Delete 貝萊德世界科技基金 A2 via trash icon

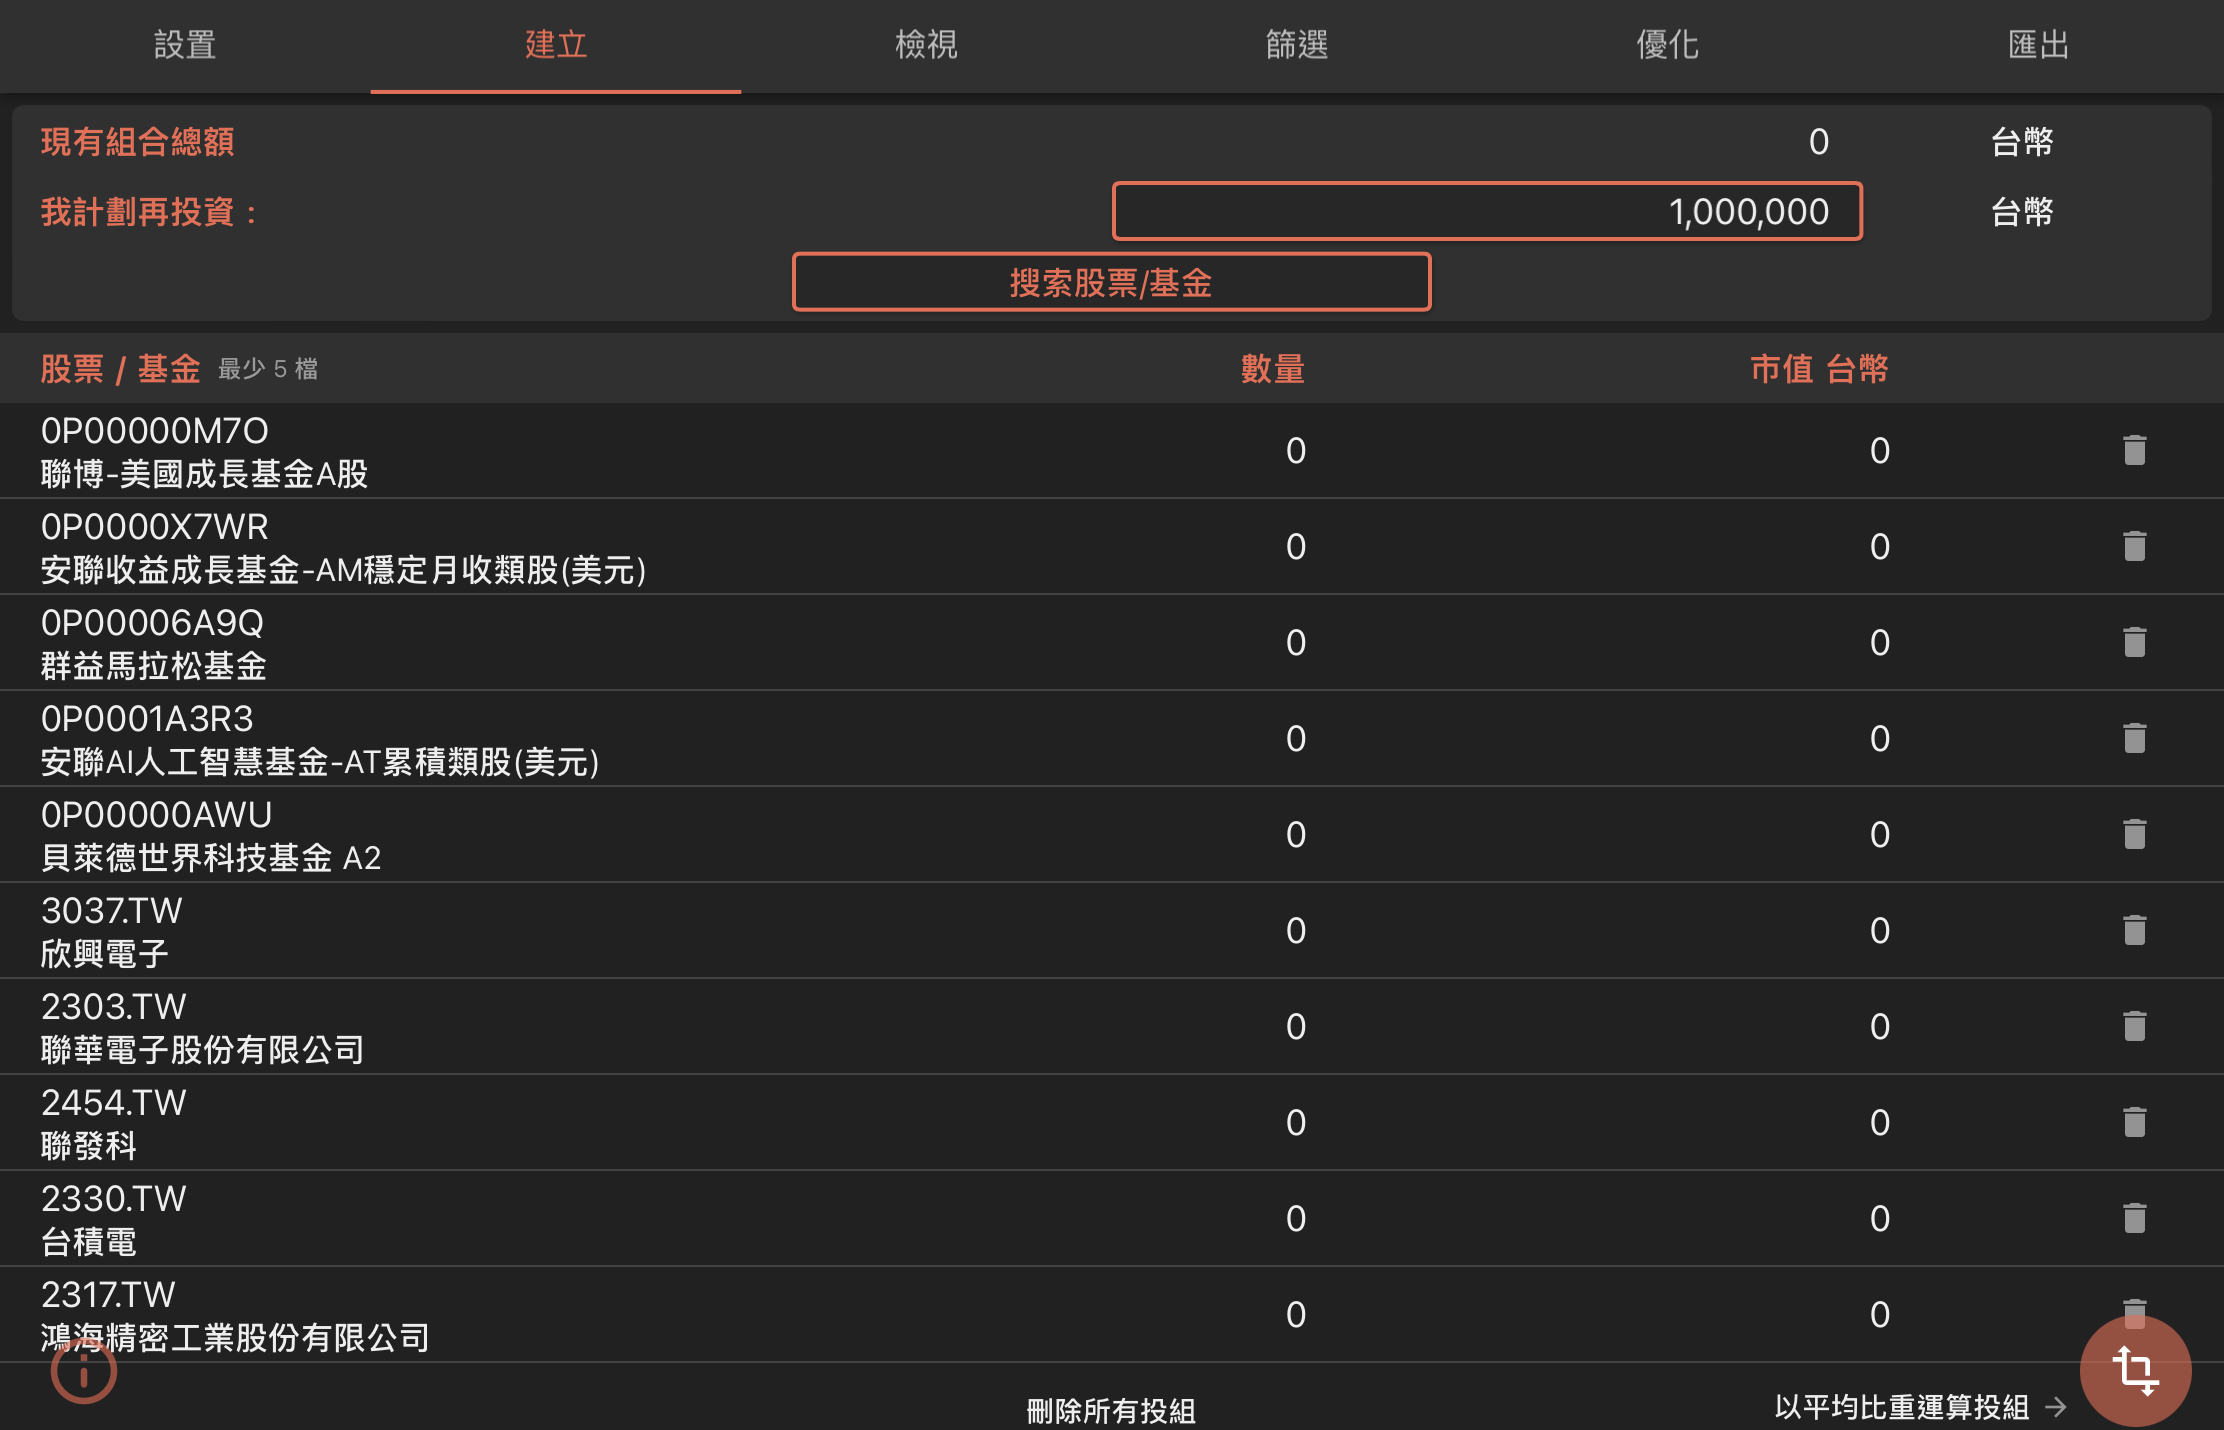click(2134, 834)
